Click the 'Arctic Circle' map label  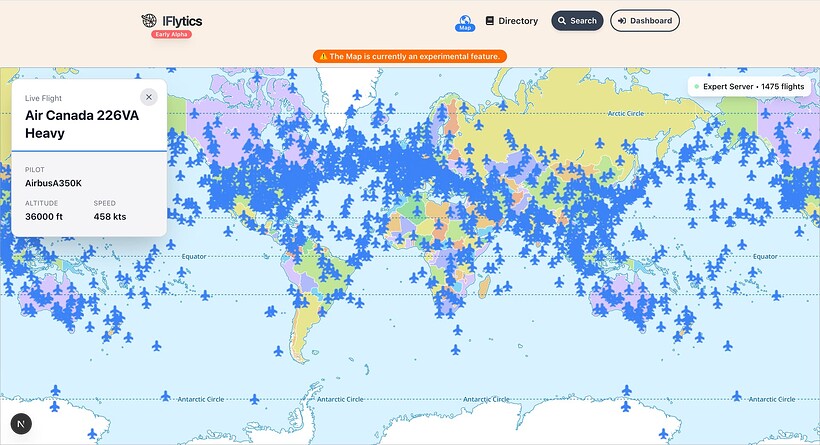click(626, 113)
